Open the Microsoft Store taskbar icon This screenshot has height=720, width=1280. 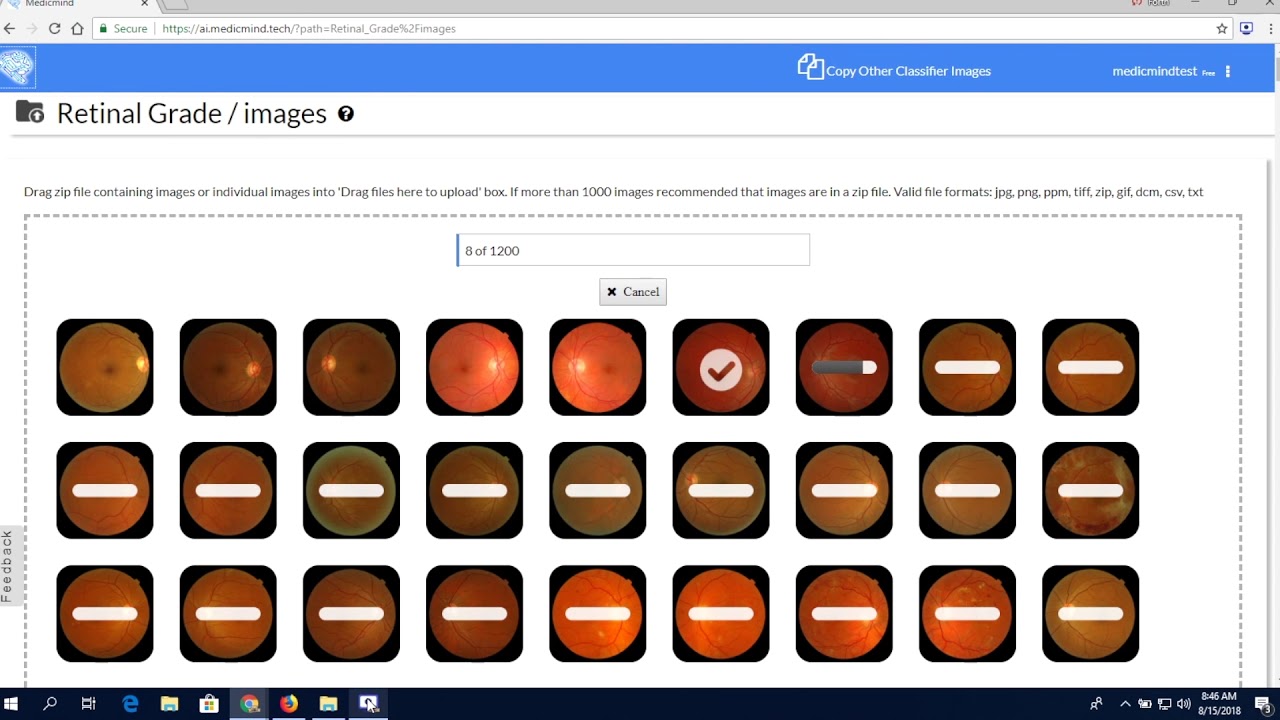(x=209, y=704)
